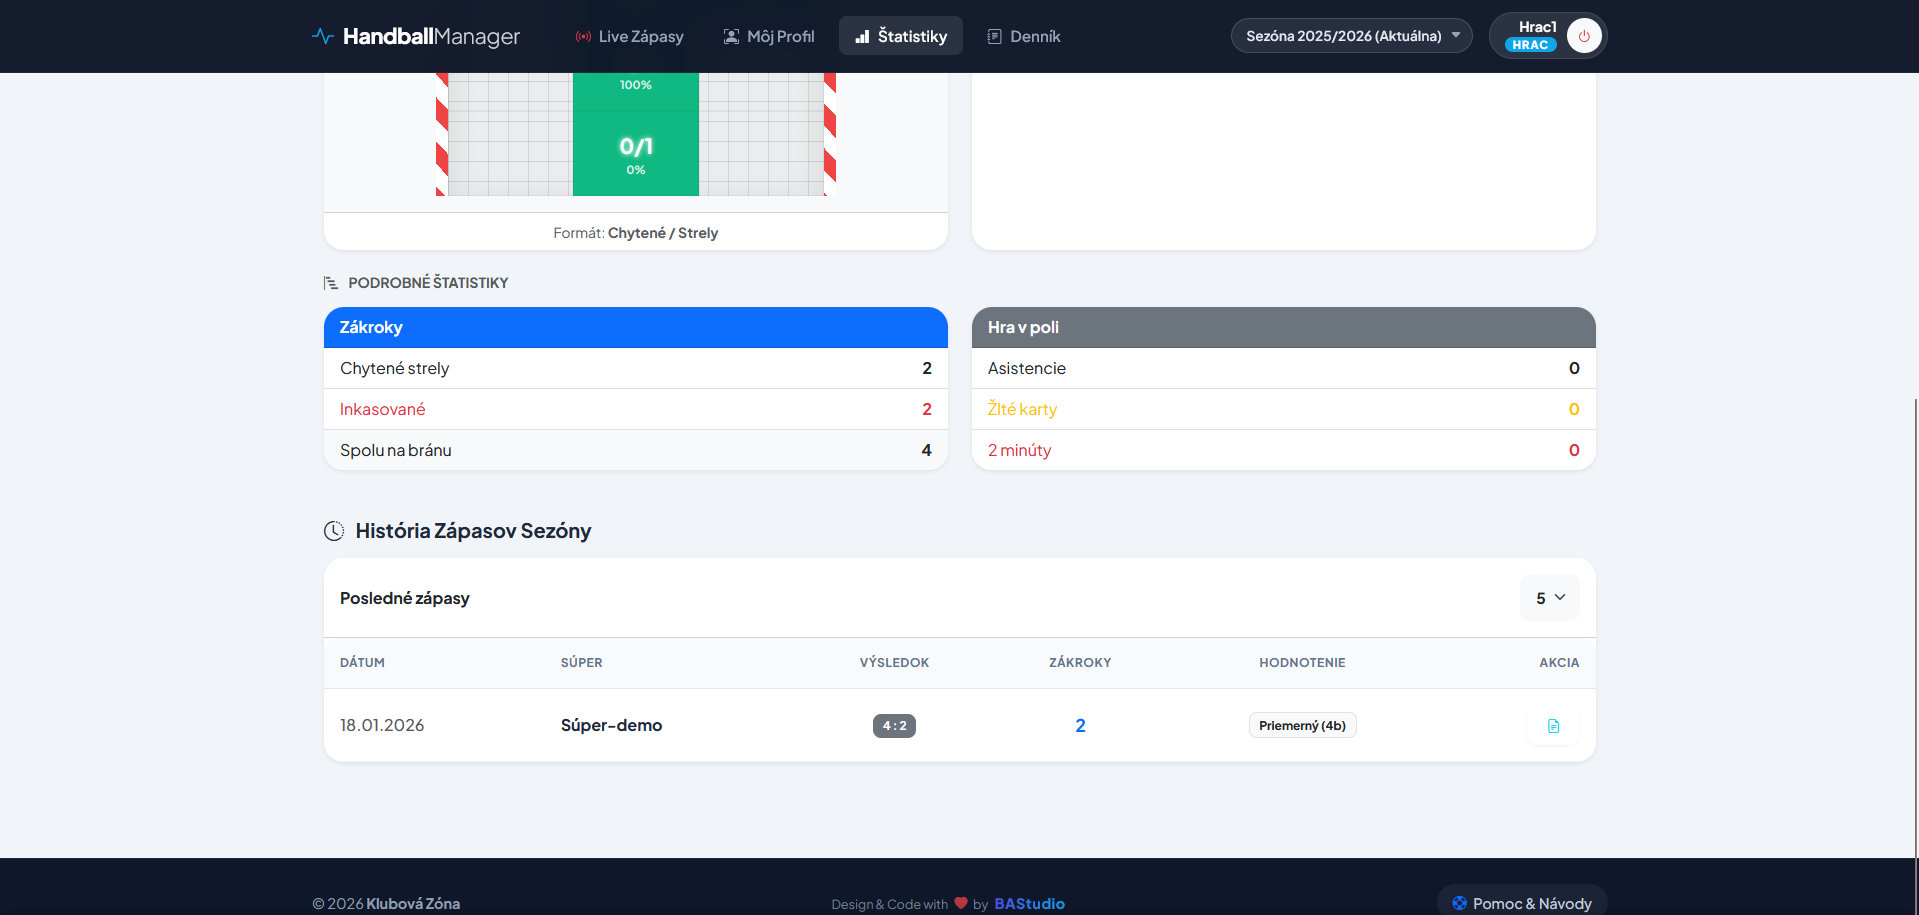
Task: Click the clock icon beside História Zápasov Sezóny
Action: pos(334,531)
